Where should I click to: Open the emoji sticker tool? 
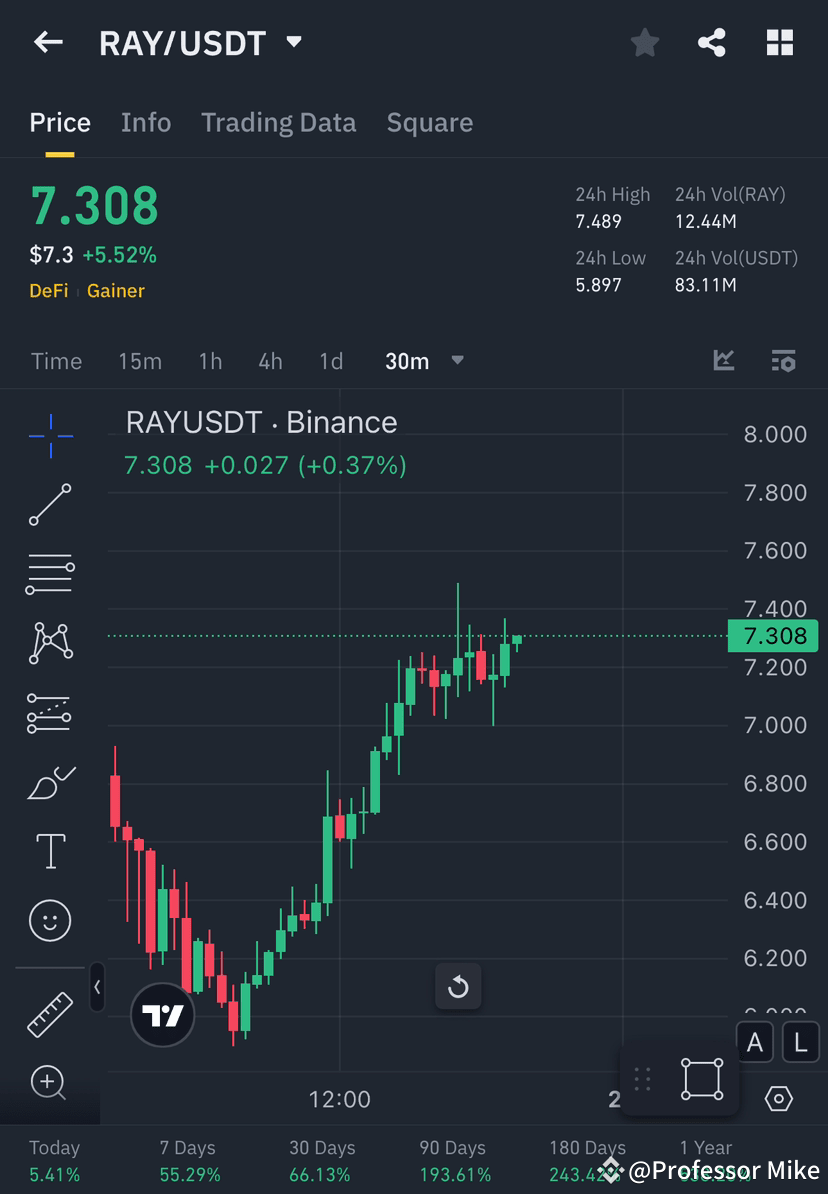point(50,920)
